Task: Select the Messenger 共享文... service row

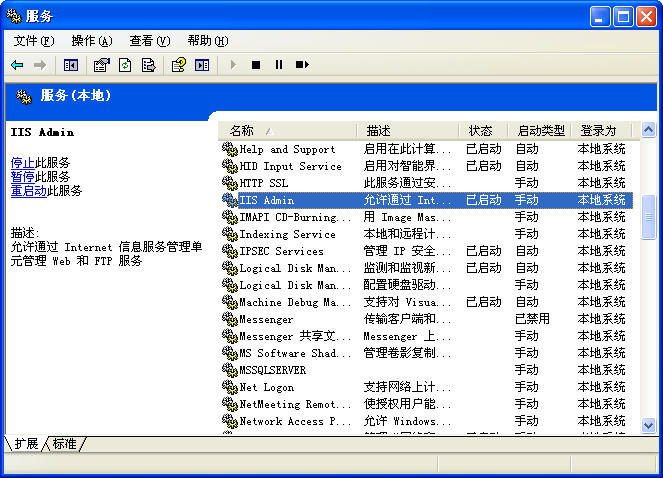Action: (x=427, y=336)
